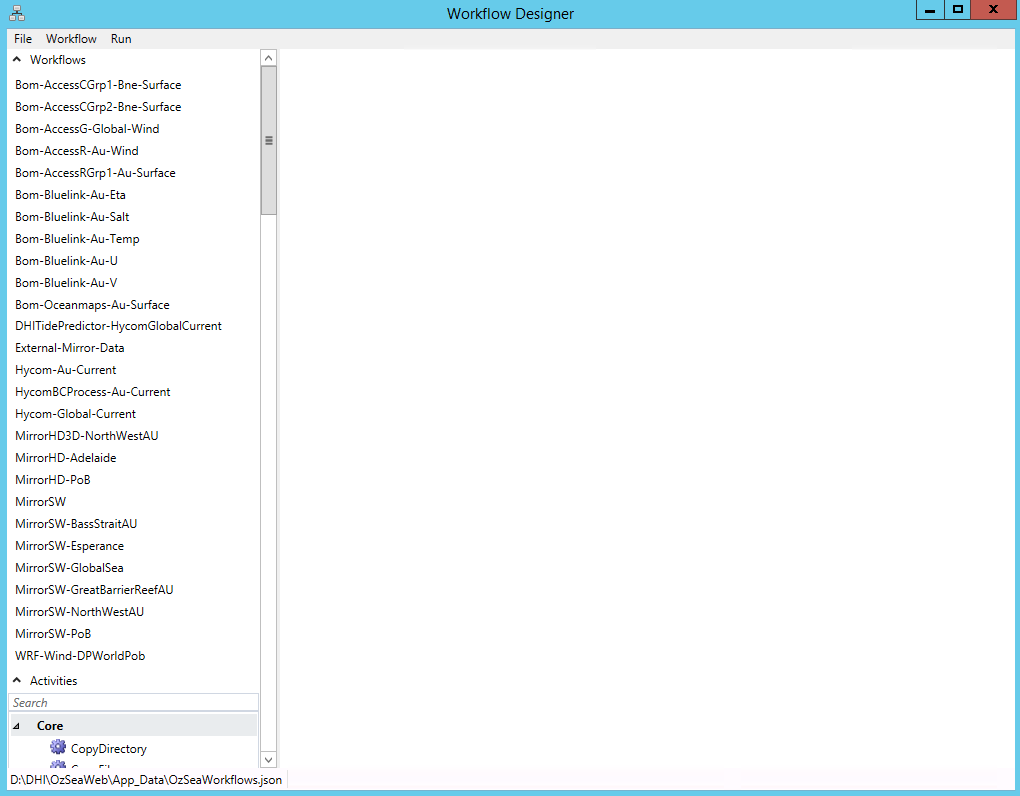Select Bom-Bluelink-Au-Temp workflow
This screenshot has height=796, width=1020.
pyautogui.click(x=77, y=239)
